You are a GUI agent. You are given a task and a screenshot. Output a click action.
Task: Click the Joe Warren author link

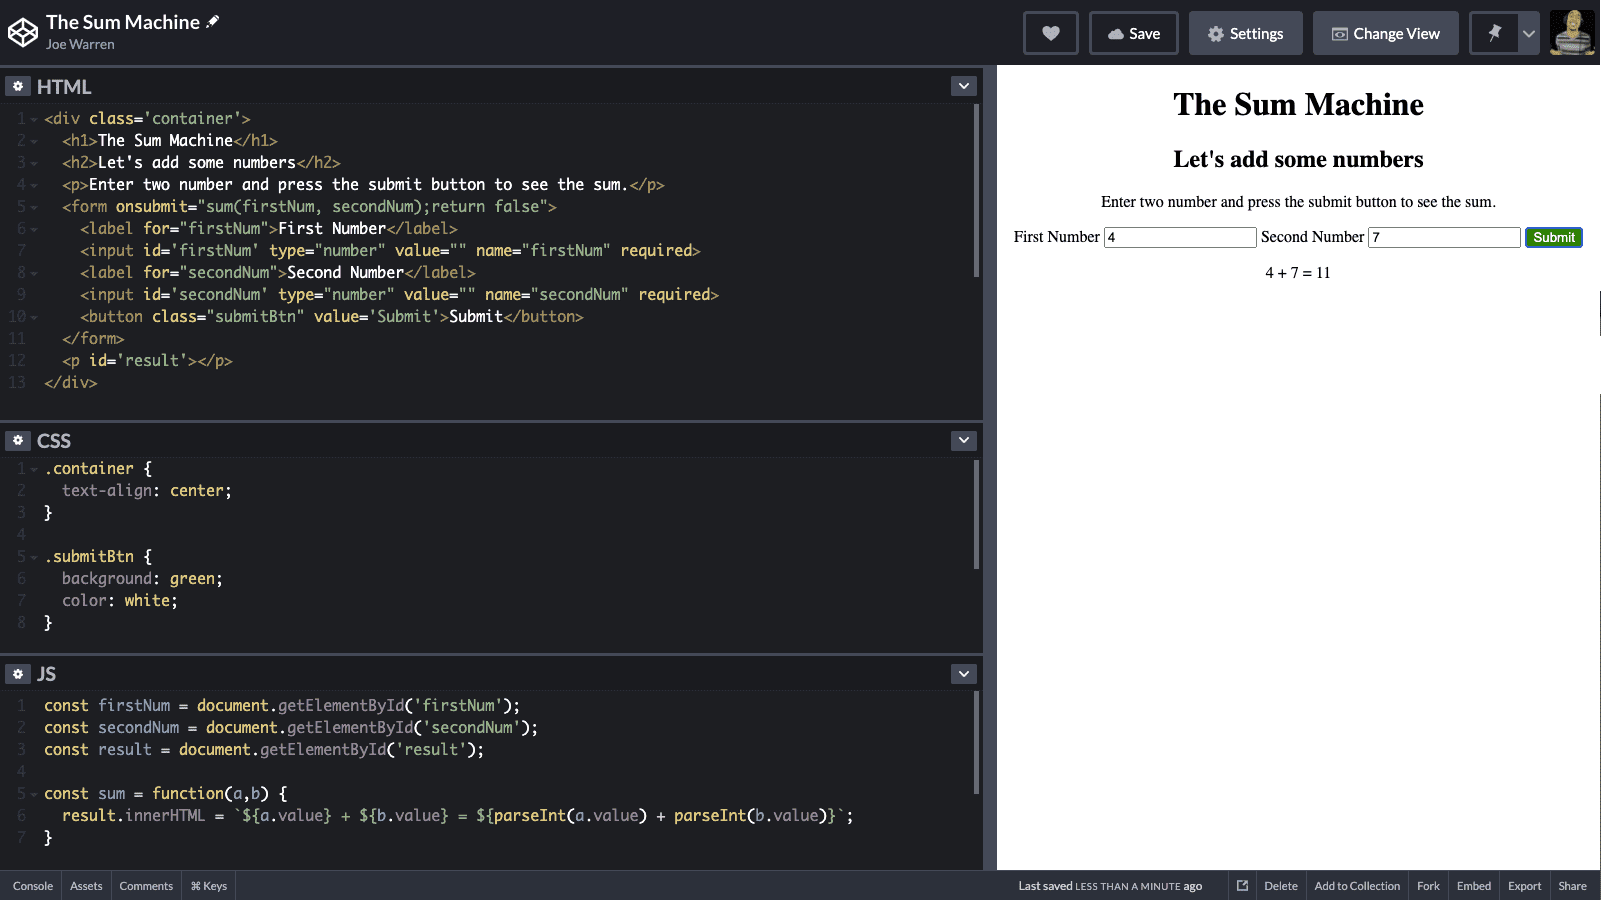click(x=80, y=45)
